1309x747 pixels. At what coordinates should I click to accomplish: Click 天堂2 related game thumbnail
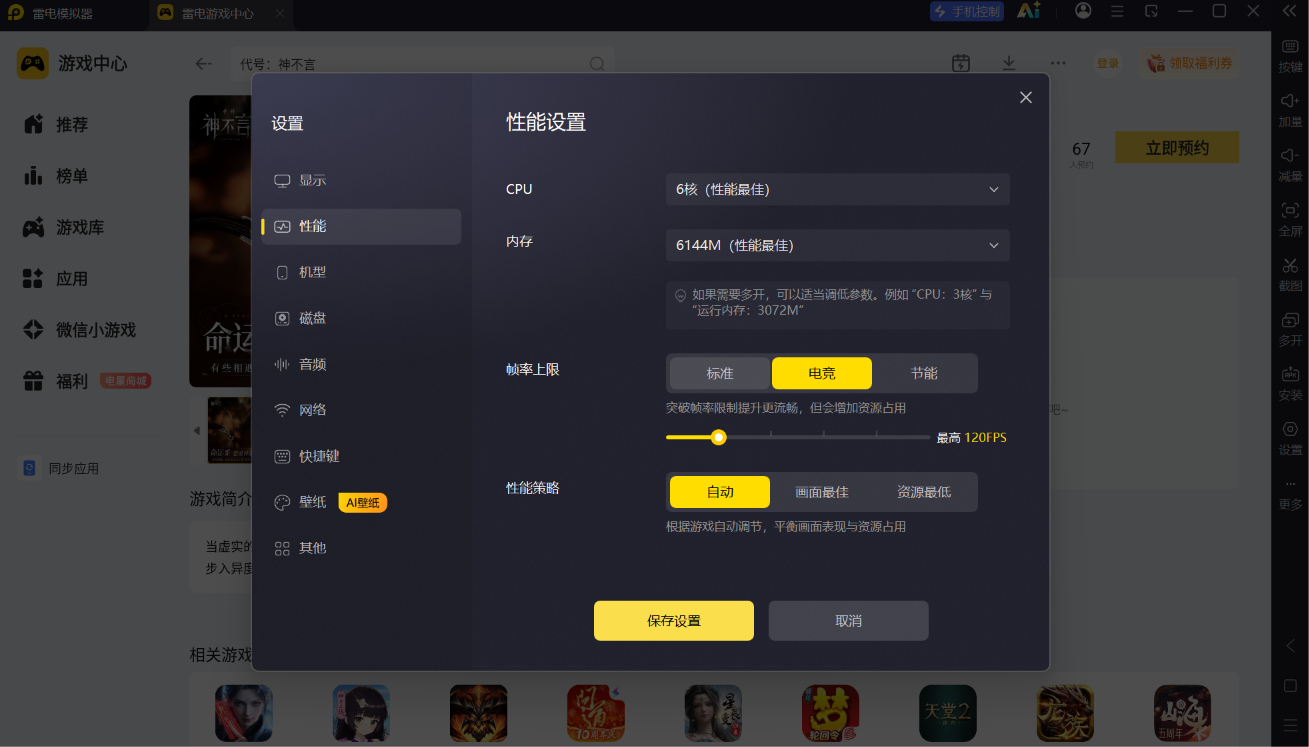(x=948, y=712)
